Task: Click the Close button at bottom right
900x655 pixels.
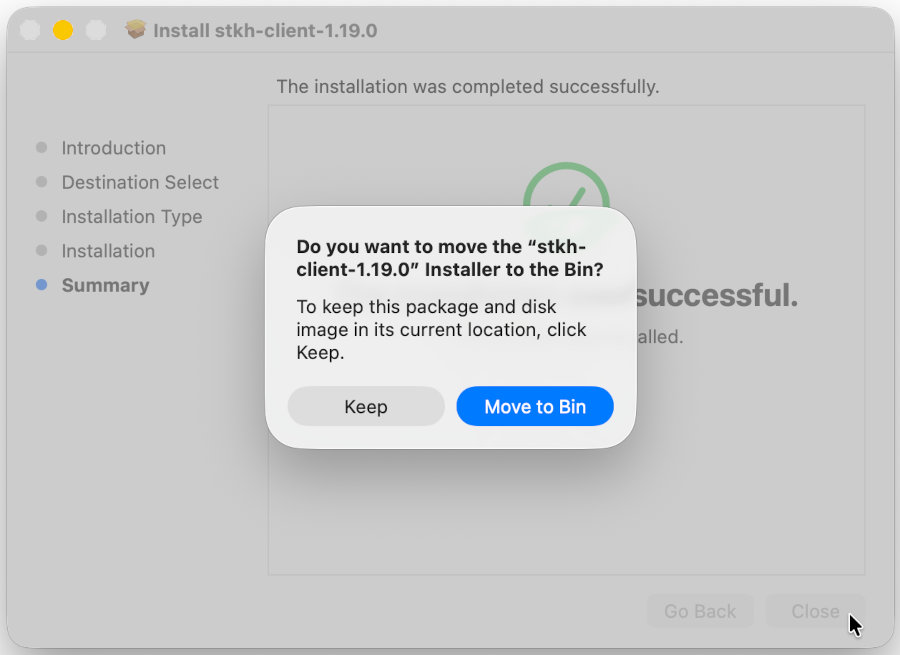Action: point(815,611)
